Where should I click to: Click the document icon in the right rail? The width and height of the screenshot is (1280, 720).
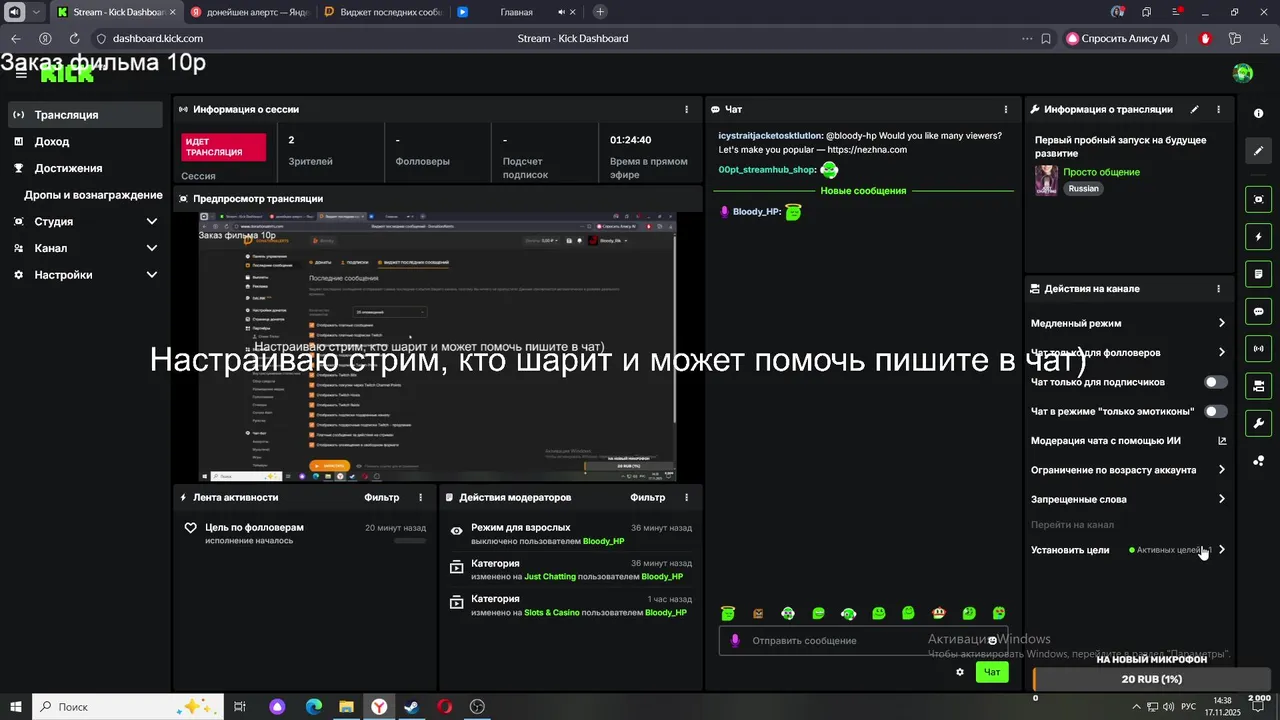coord(1258,274)
